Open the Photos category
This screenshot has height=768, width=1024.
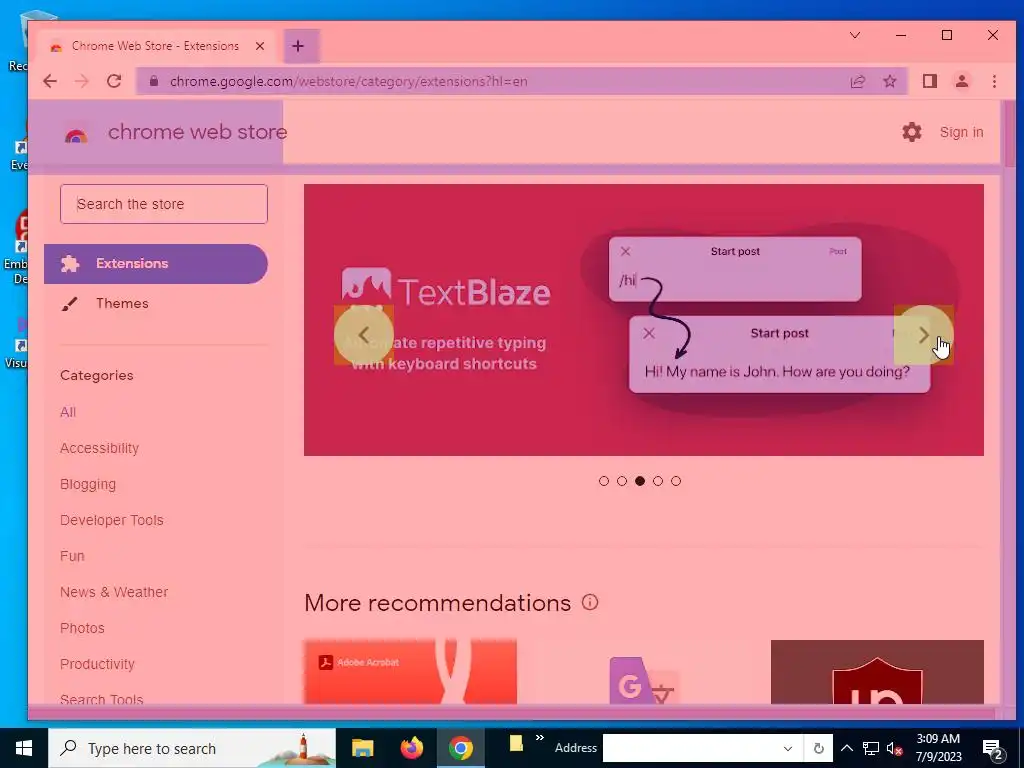click(x=82, y=628)
